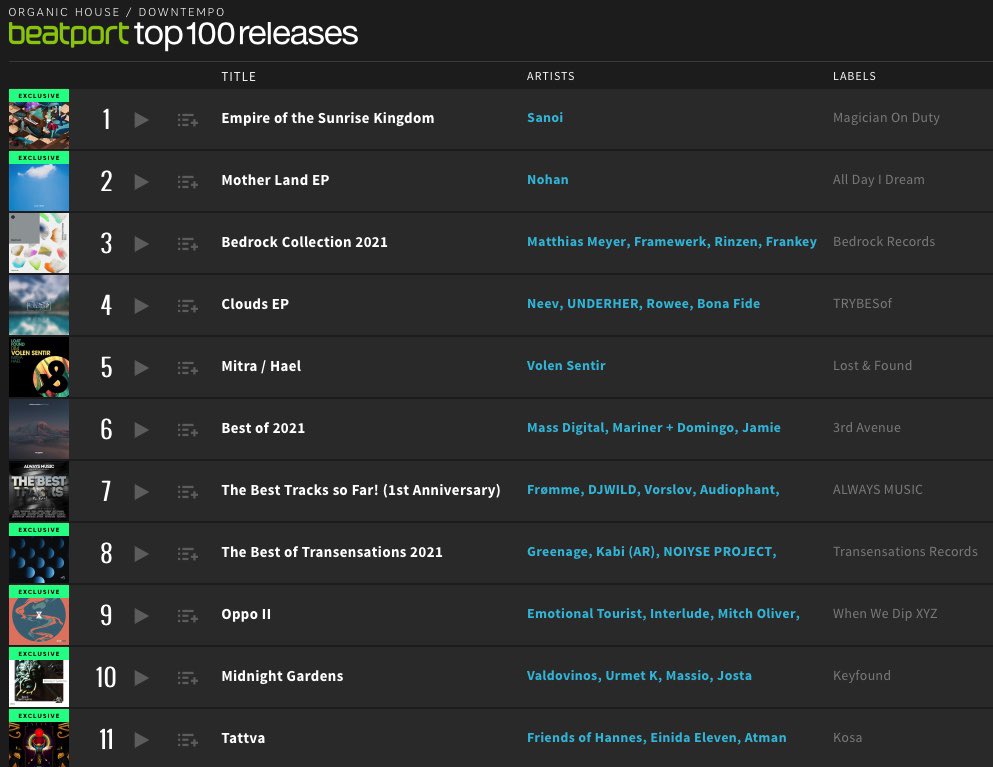The image size is (993, 767).
Task: Visit artist Volen Sentir's page
Action: point(566,366)
